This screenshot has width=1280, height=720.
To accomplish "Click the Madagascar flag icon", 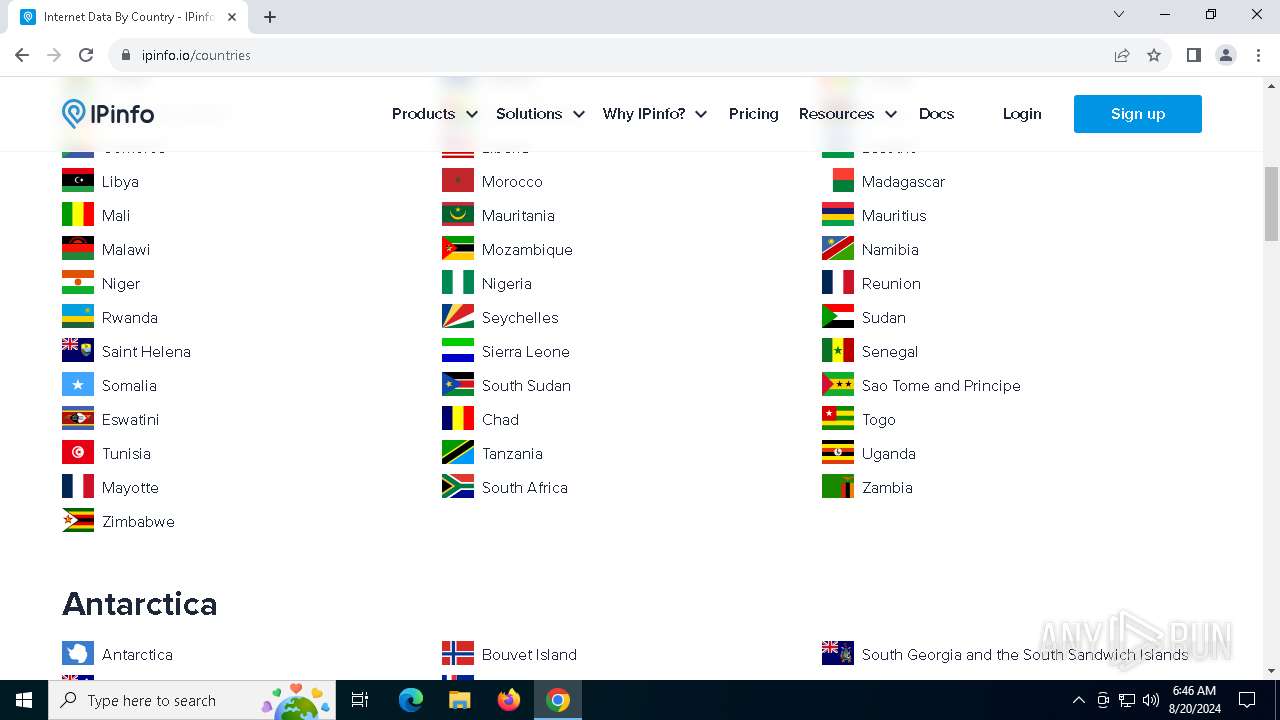I will [x=838, y=181].
